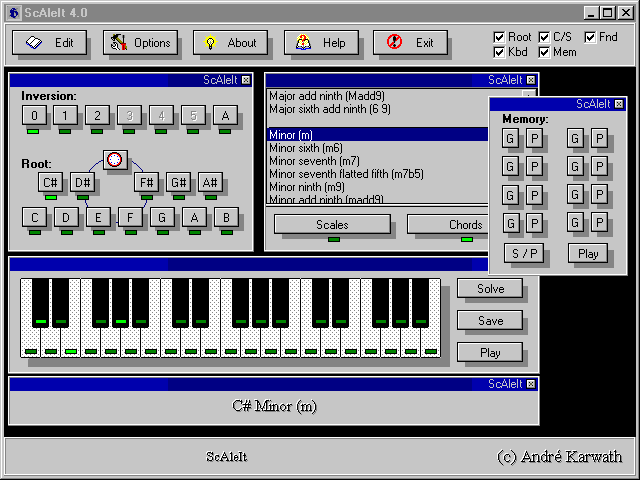The image size is (640, 480).
Task: Toggle the Kbd checkbox
Action: click(x=501, y=52)
